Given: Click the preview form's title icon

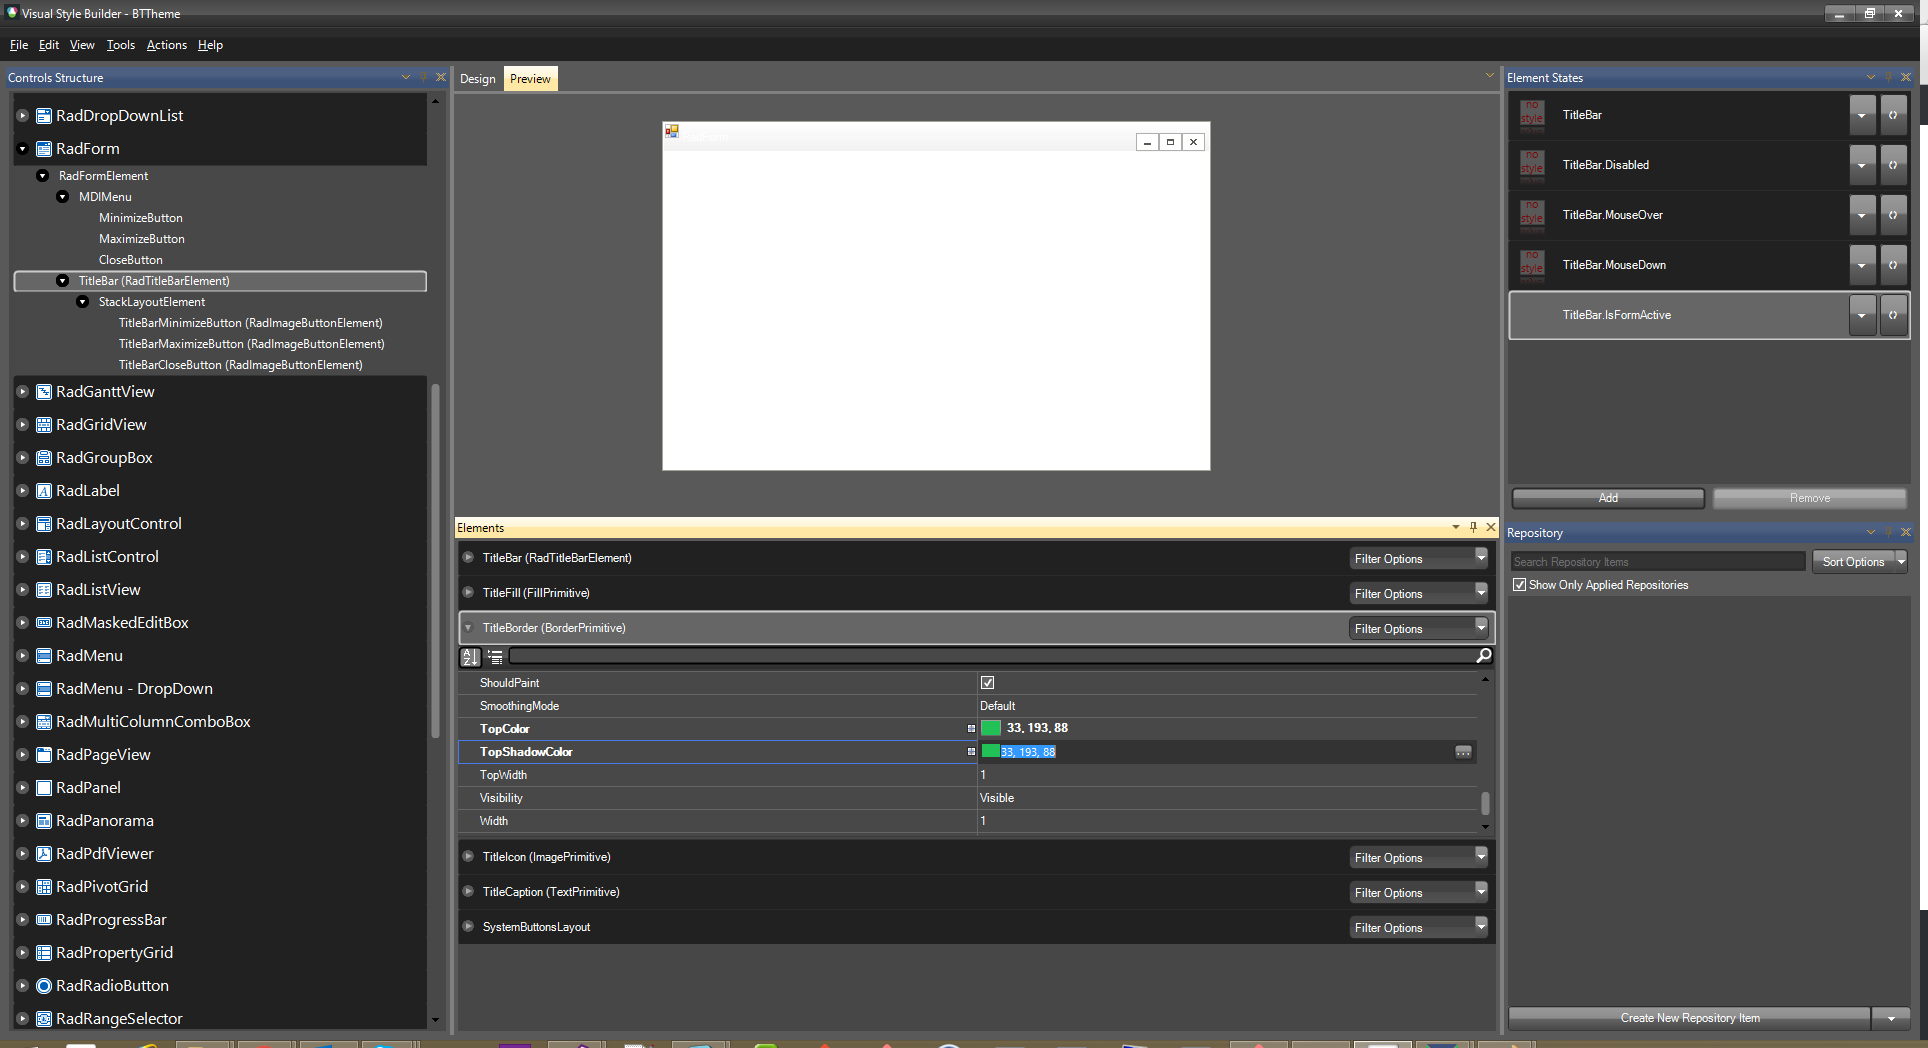Looking at the screenshot, I should pos(672,132).
